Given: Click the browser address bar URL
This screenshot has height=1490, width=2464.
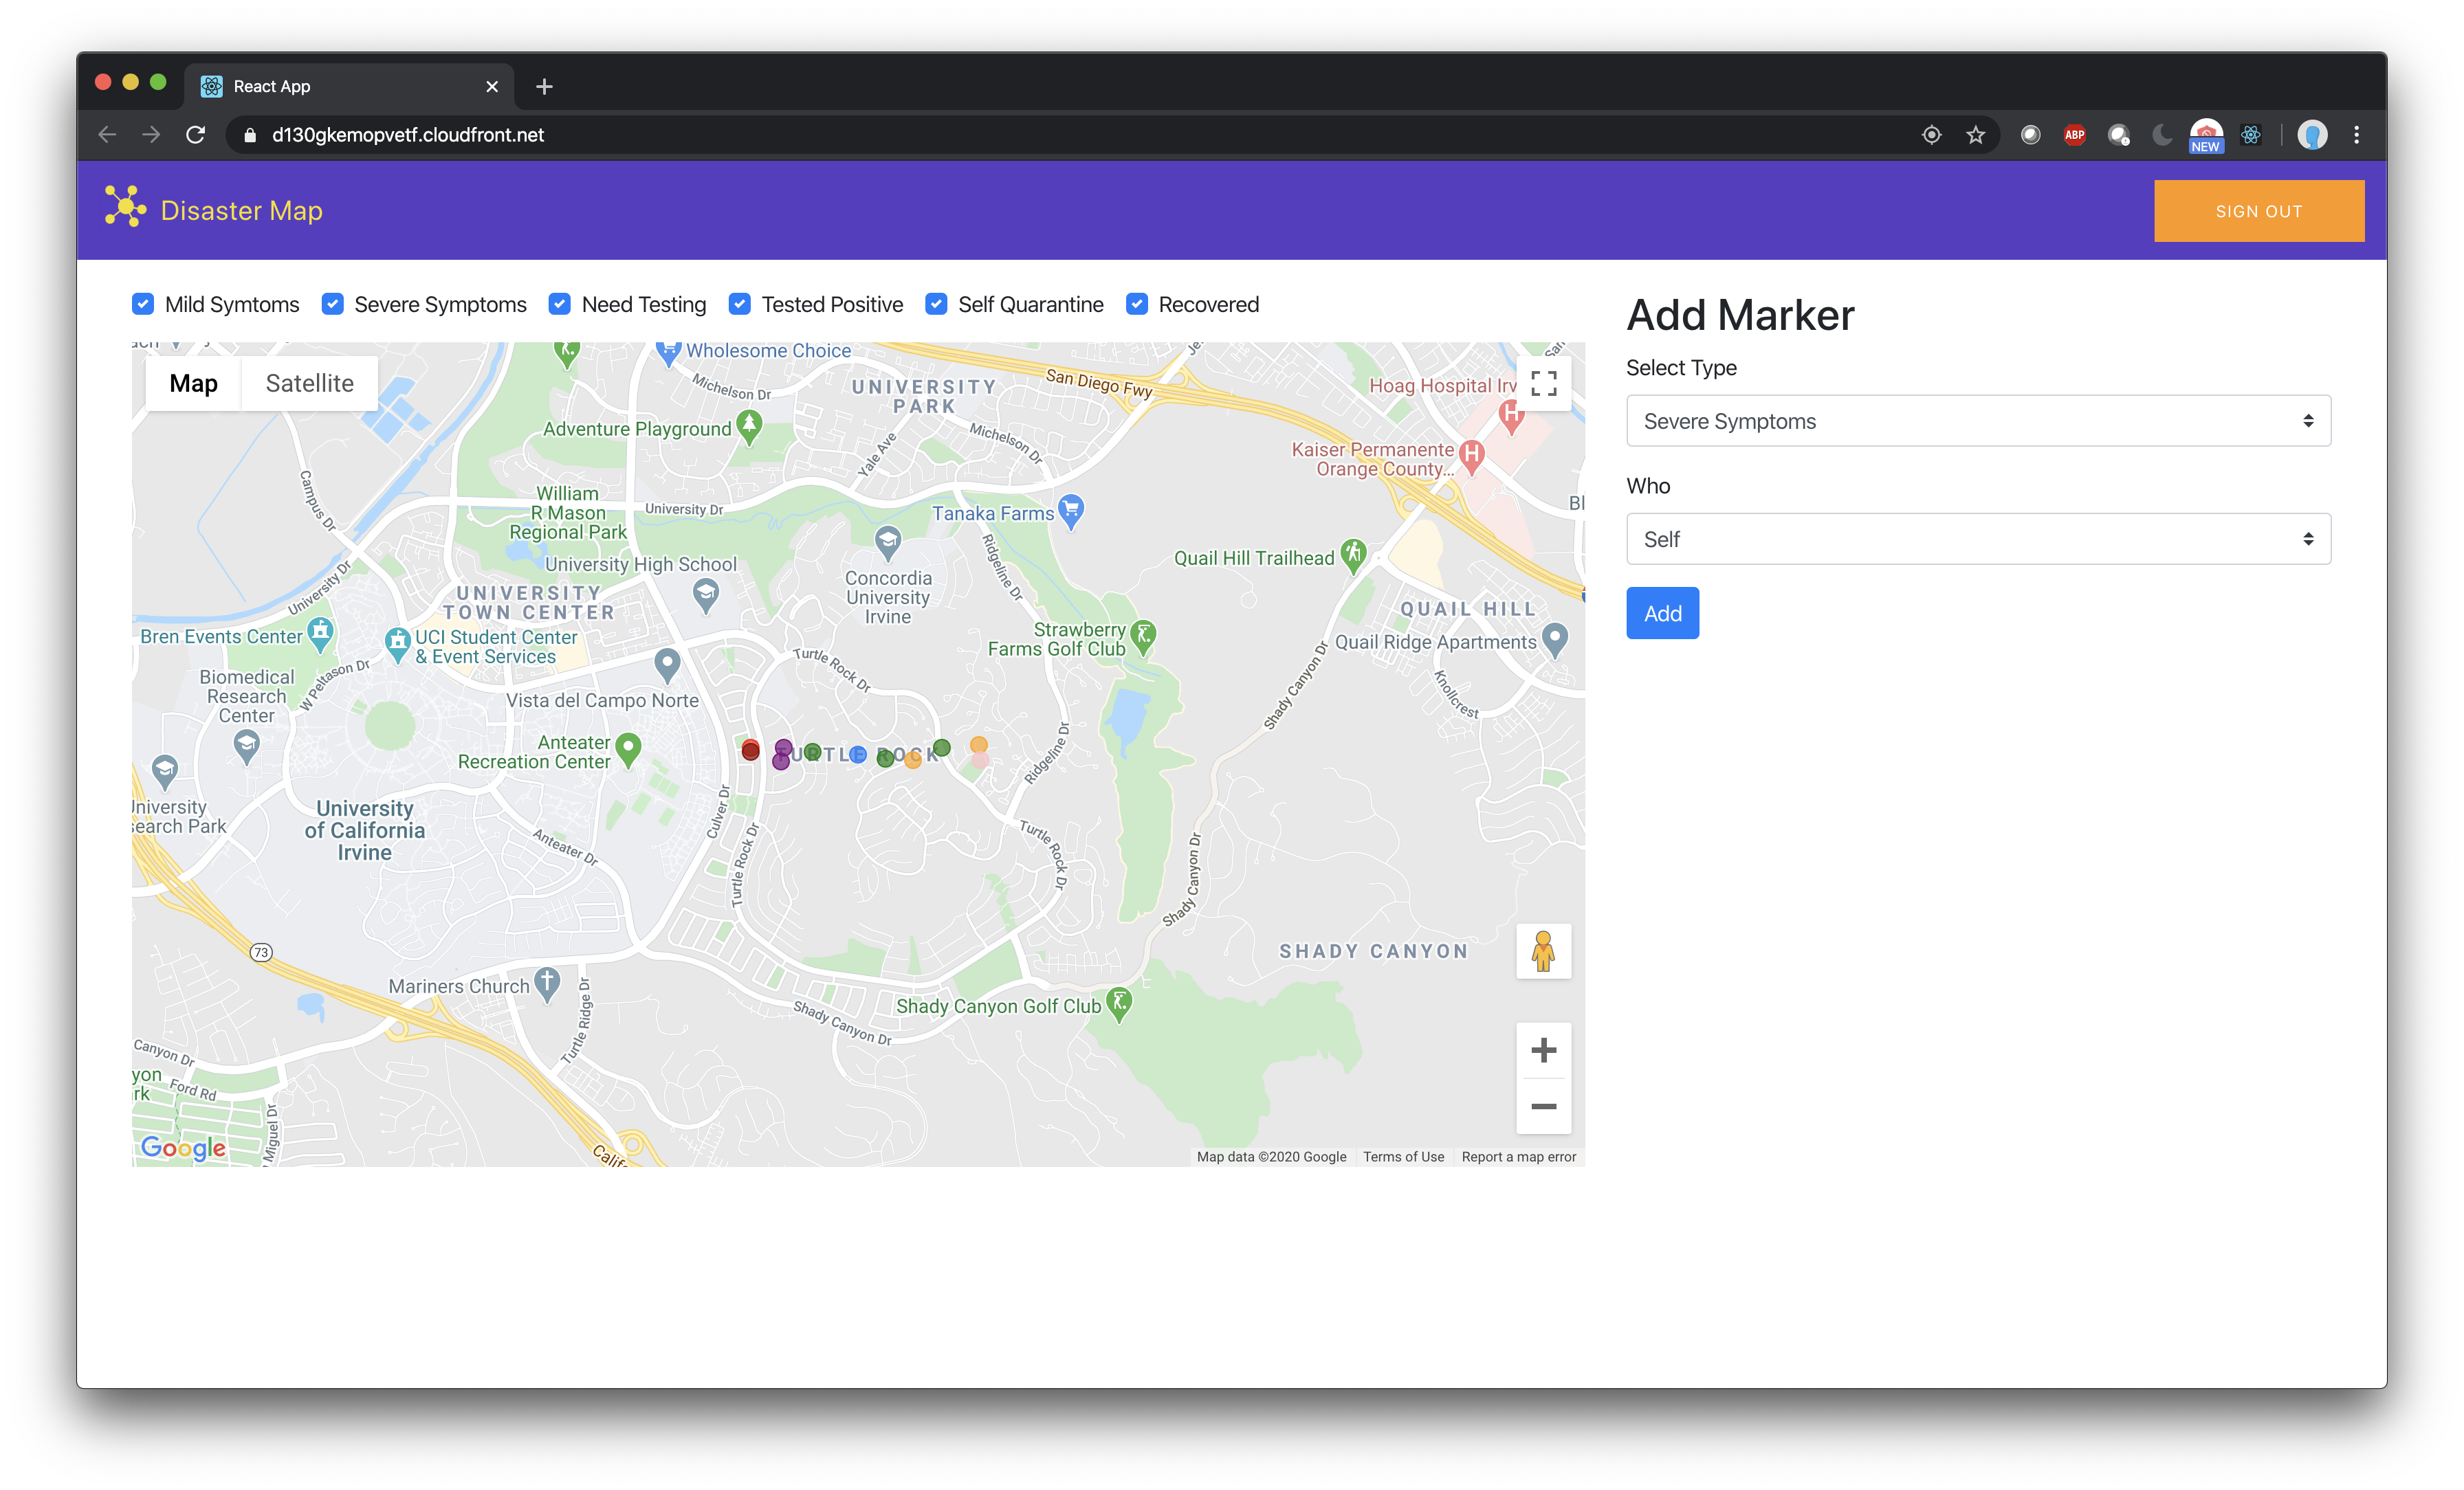Looking at the screenshot, I should click(x=408, y=135).
